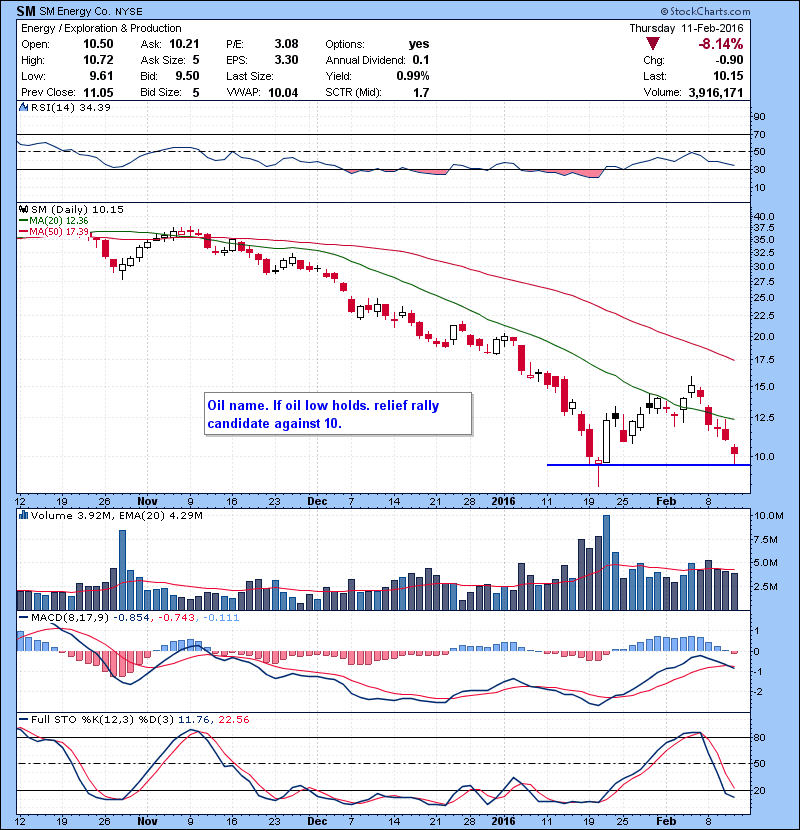The width and height of the screenshot is (800, 830).
Task: Click the SCTR (Mid) value 1.7
Action: click(421, 93)
